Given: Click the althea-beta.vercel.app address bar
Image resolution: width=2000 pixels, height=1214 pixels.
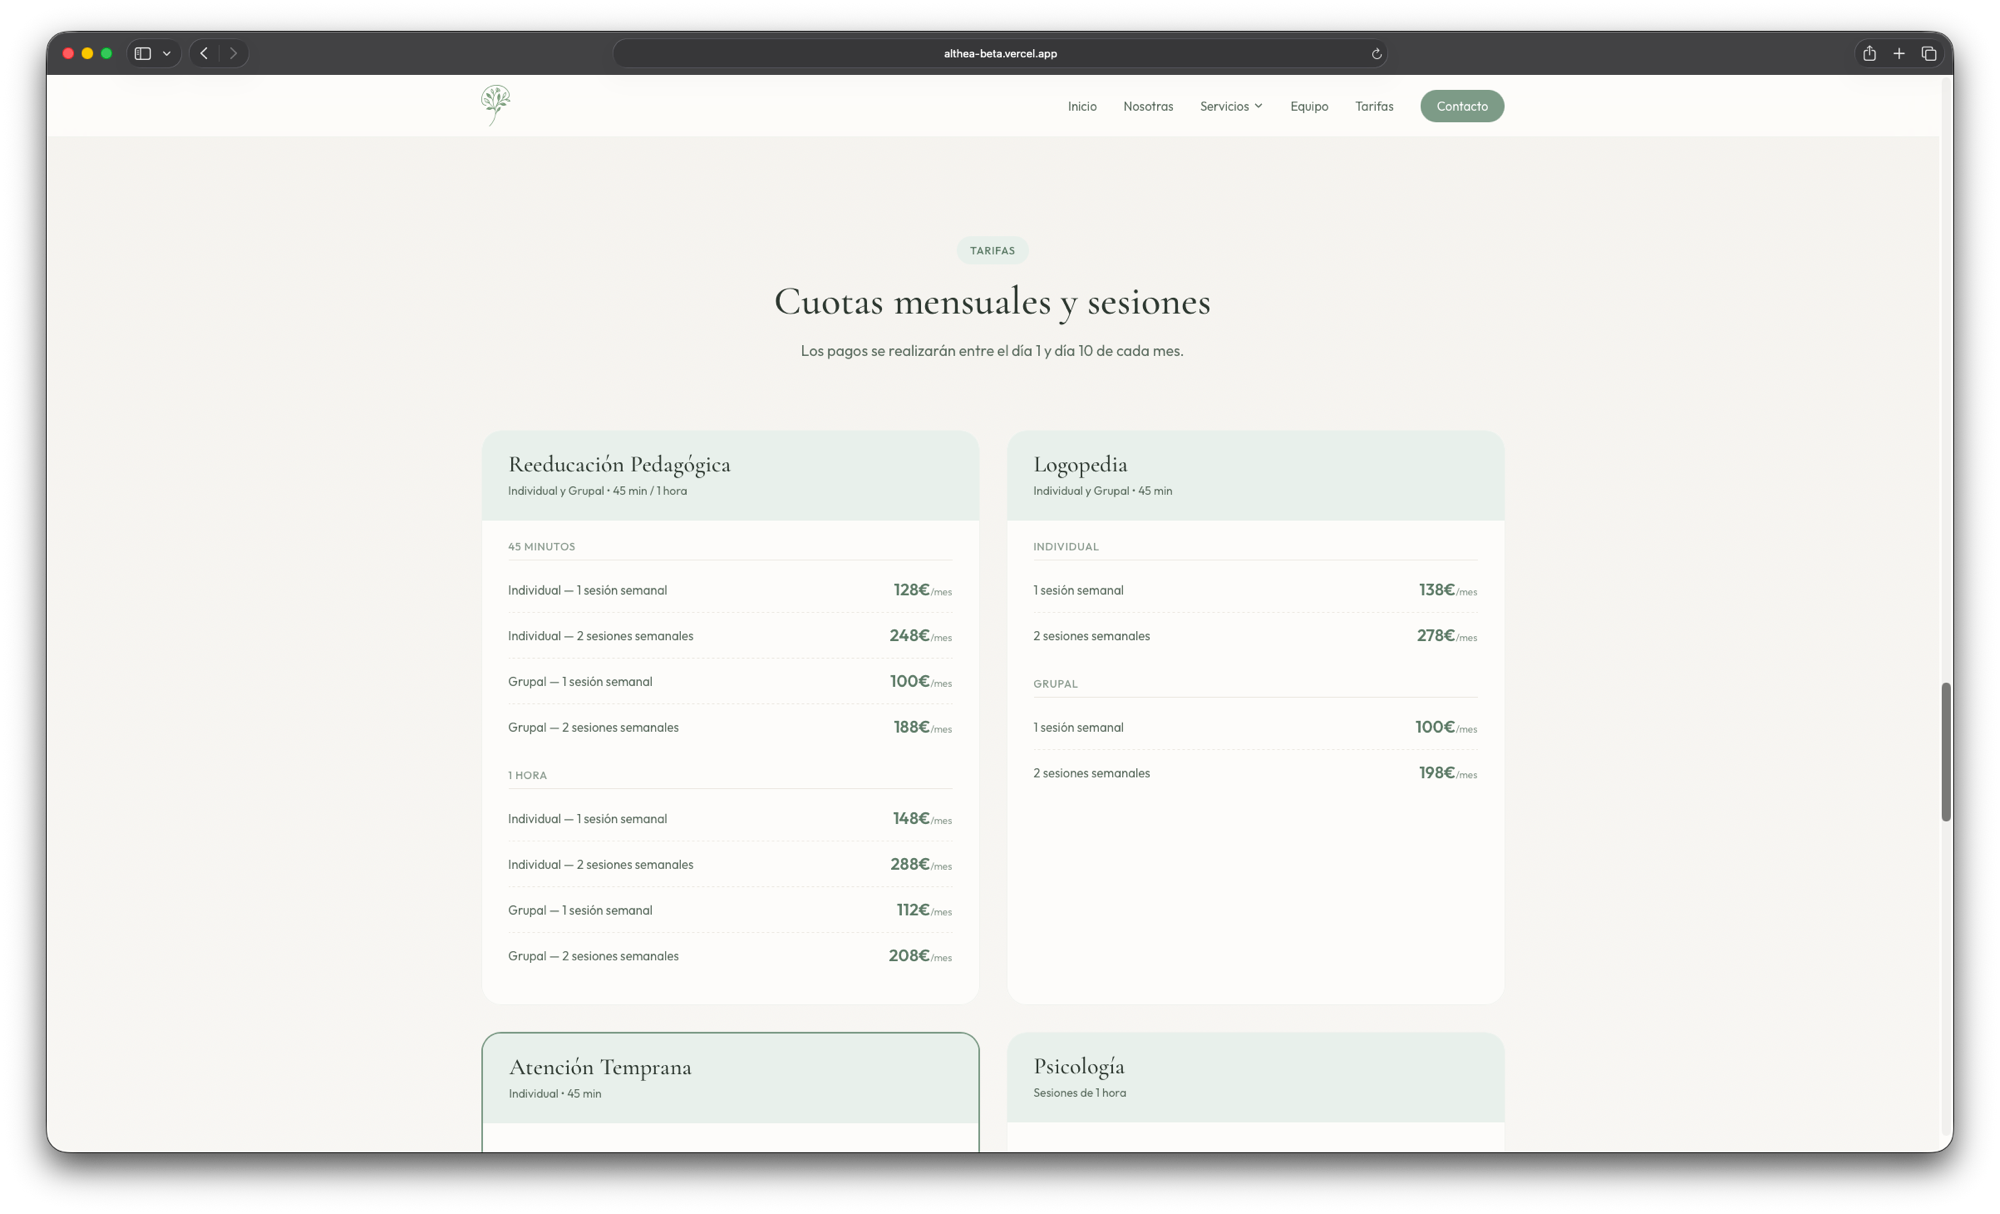Looking at the screenshot, I should tap(1000, 53).
